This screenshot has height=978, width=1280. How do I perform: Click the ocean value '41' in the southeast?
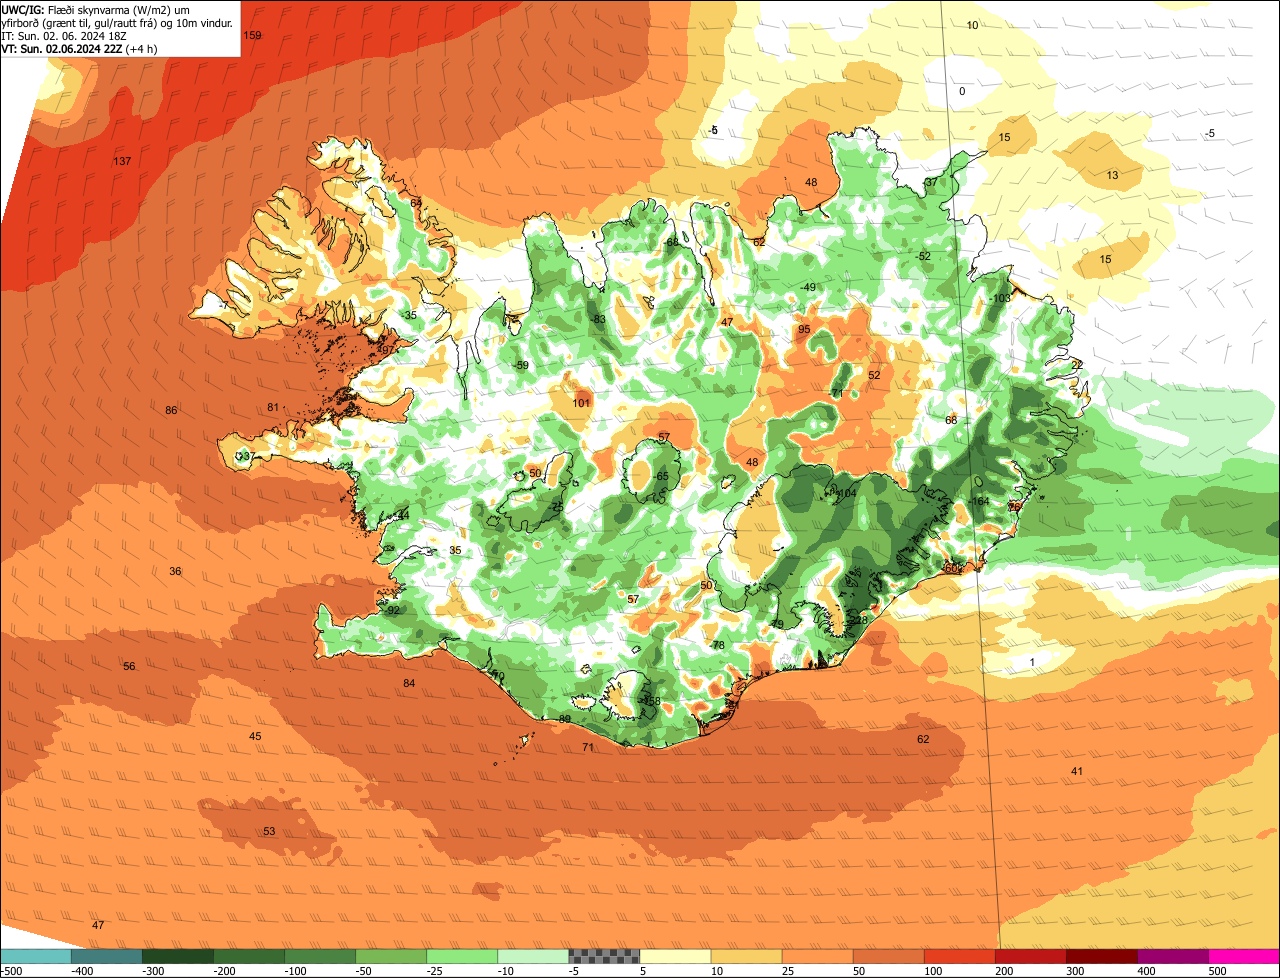[x=1077, y=771]
